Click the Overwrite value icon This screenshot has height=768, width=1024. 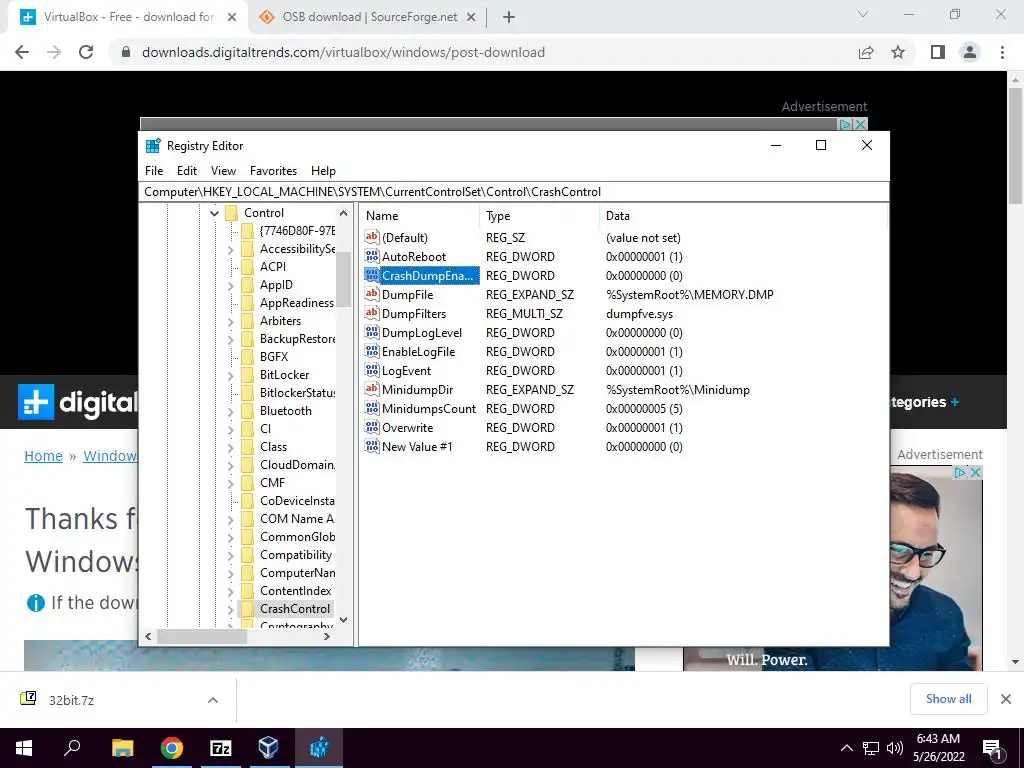click(372, 428)
